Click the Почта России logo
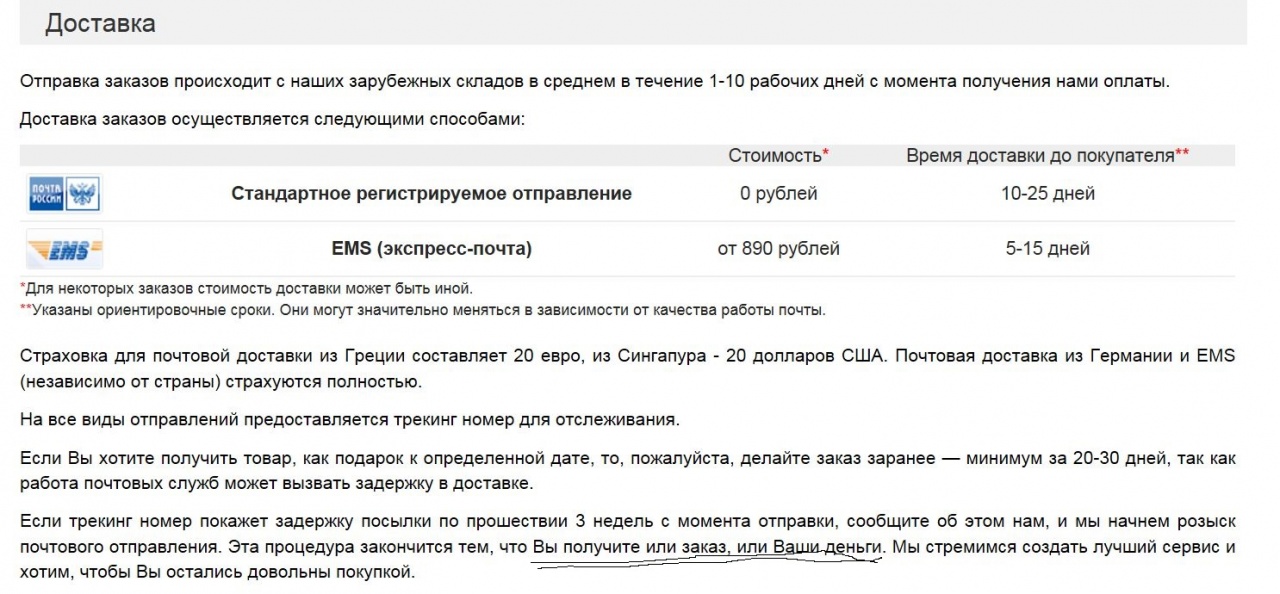 [65, 193]
